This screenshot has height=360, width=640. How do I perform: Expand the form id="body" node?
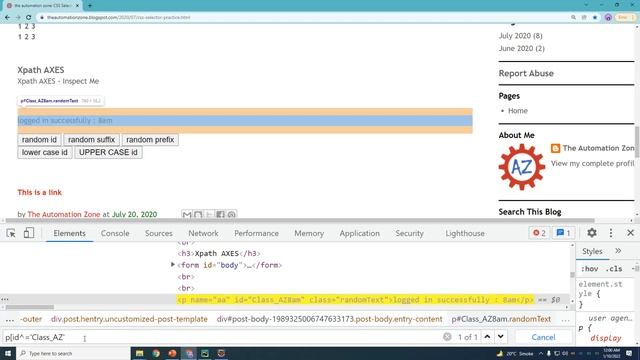(x=173, y=265)
